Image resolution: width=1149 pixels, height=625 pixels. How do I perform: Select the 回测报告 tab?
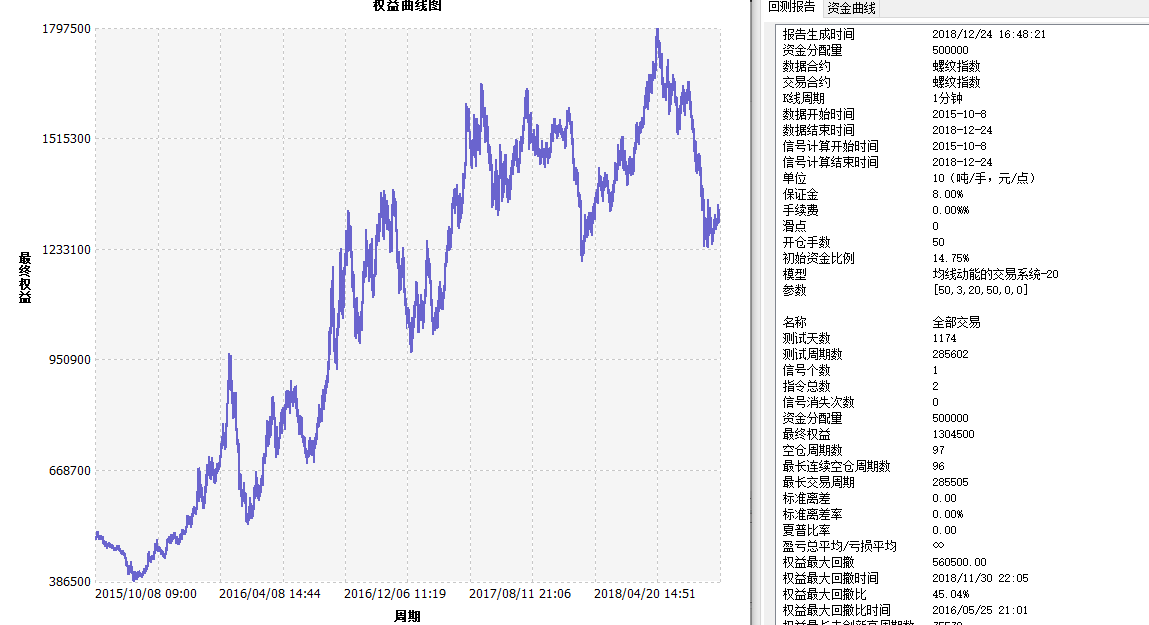[x=791, y=8]
